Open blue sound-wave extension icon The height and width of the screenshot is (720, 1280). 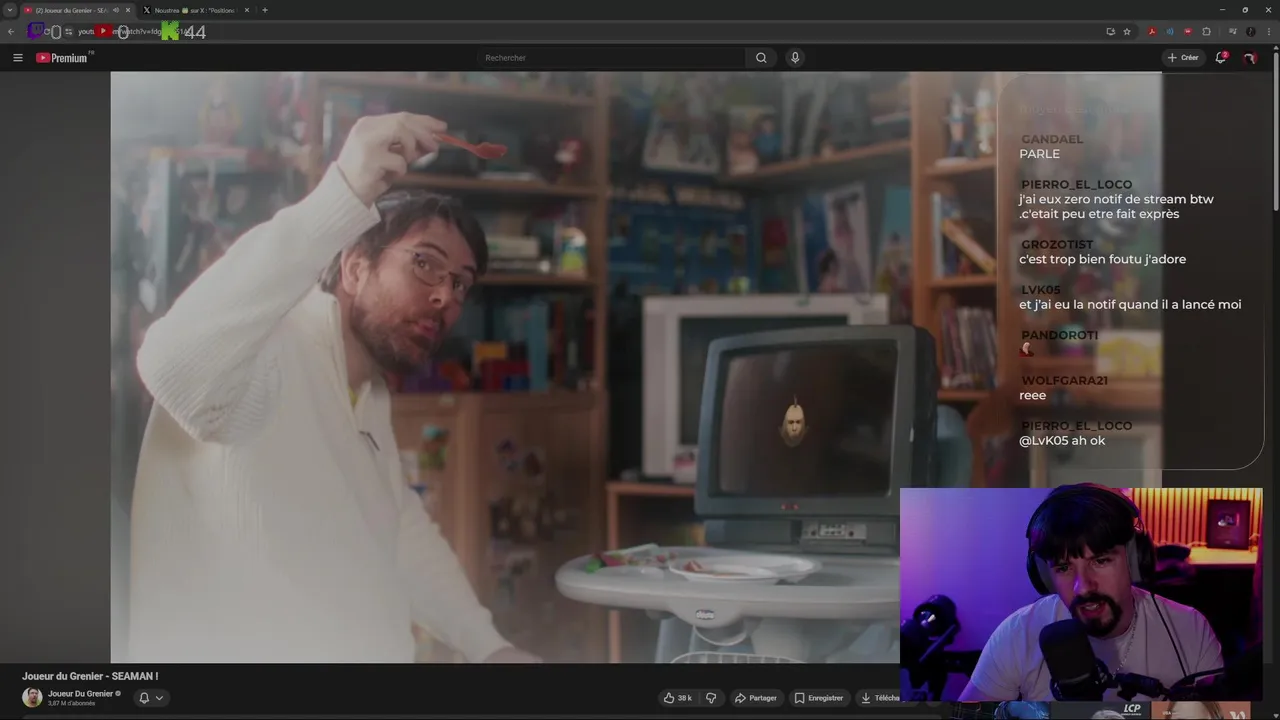coord(1170,31)
